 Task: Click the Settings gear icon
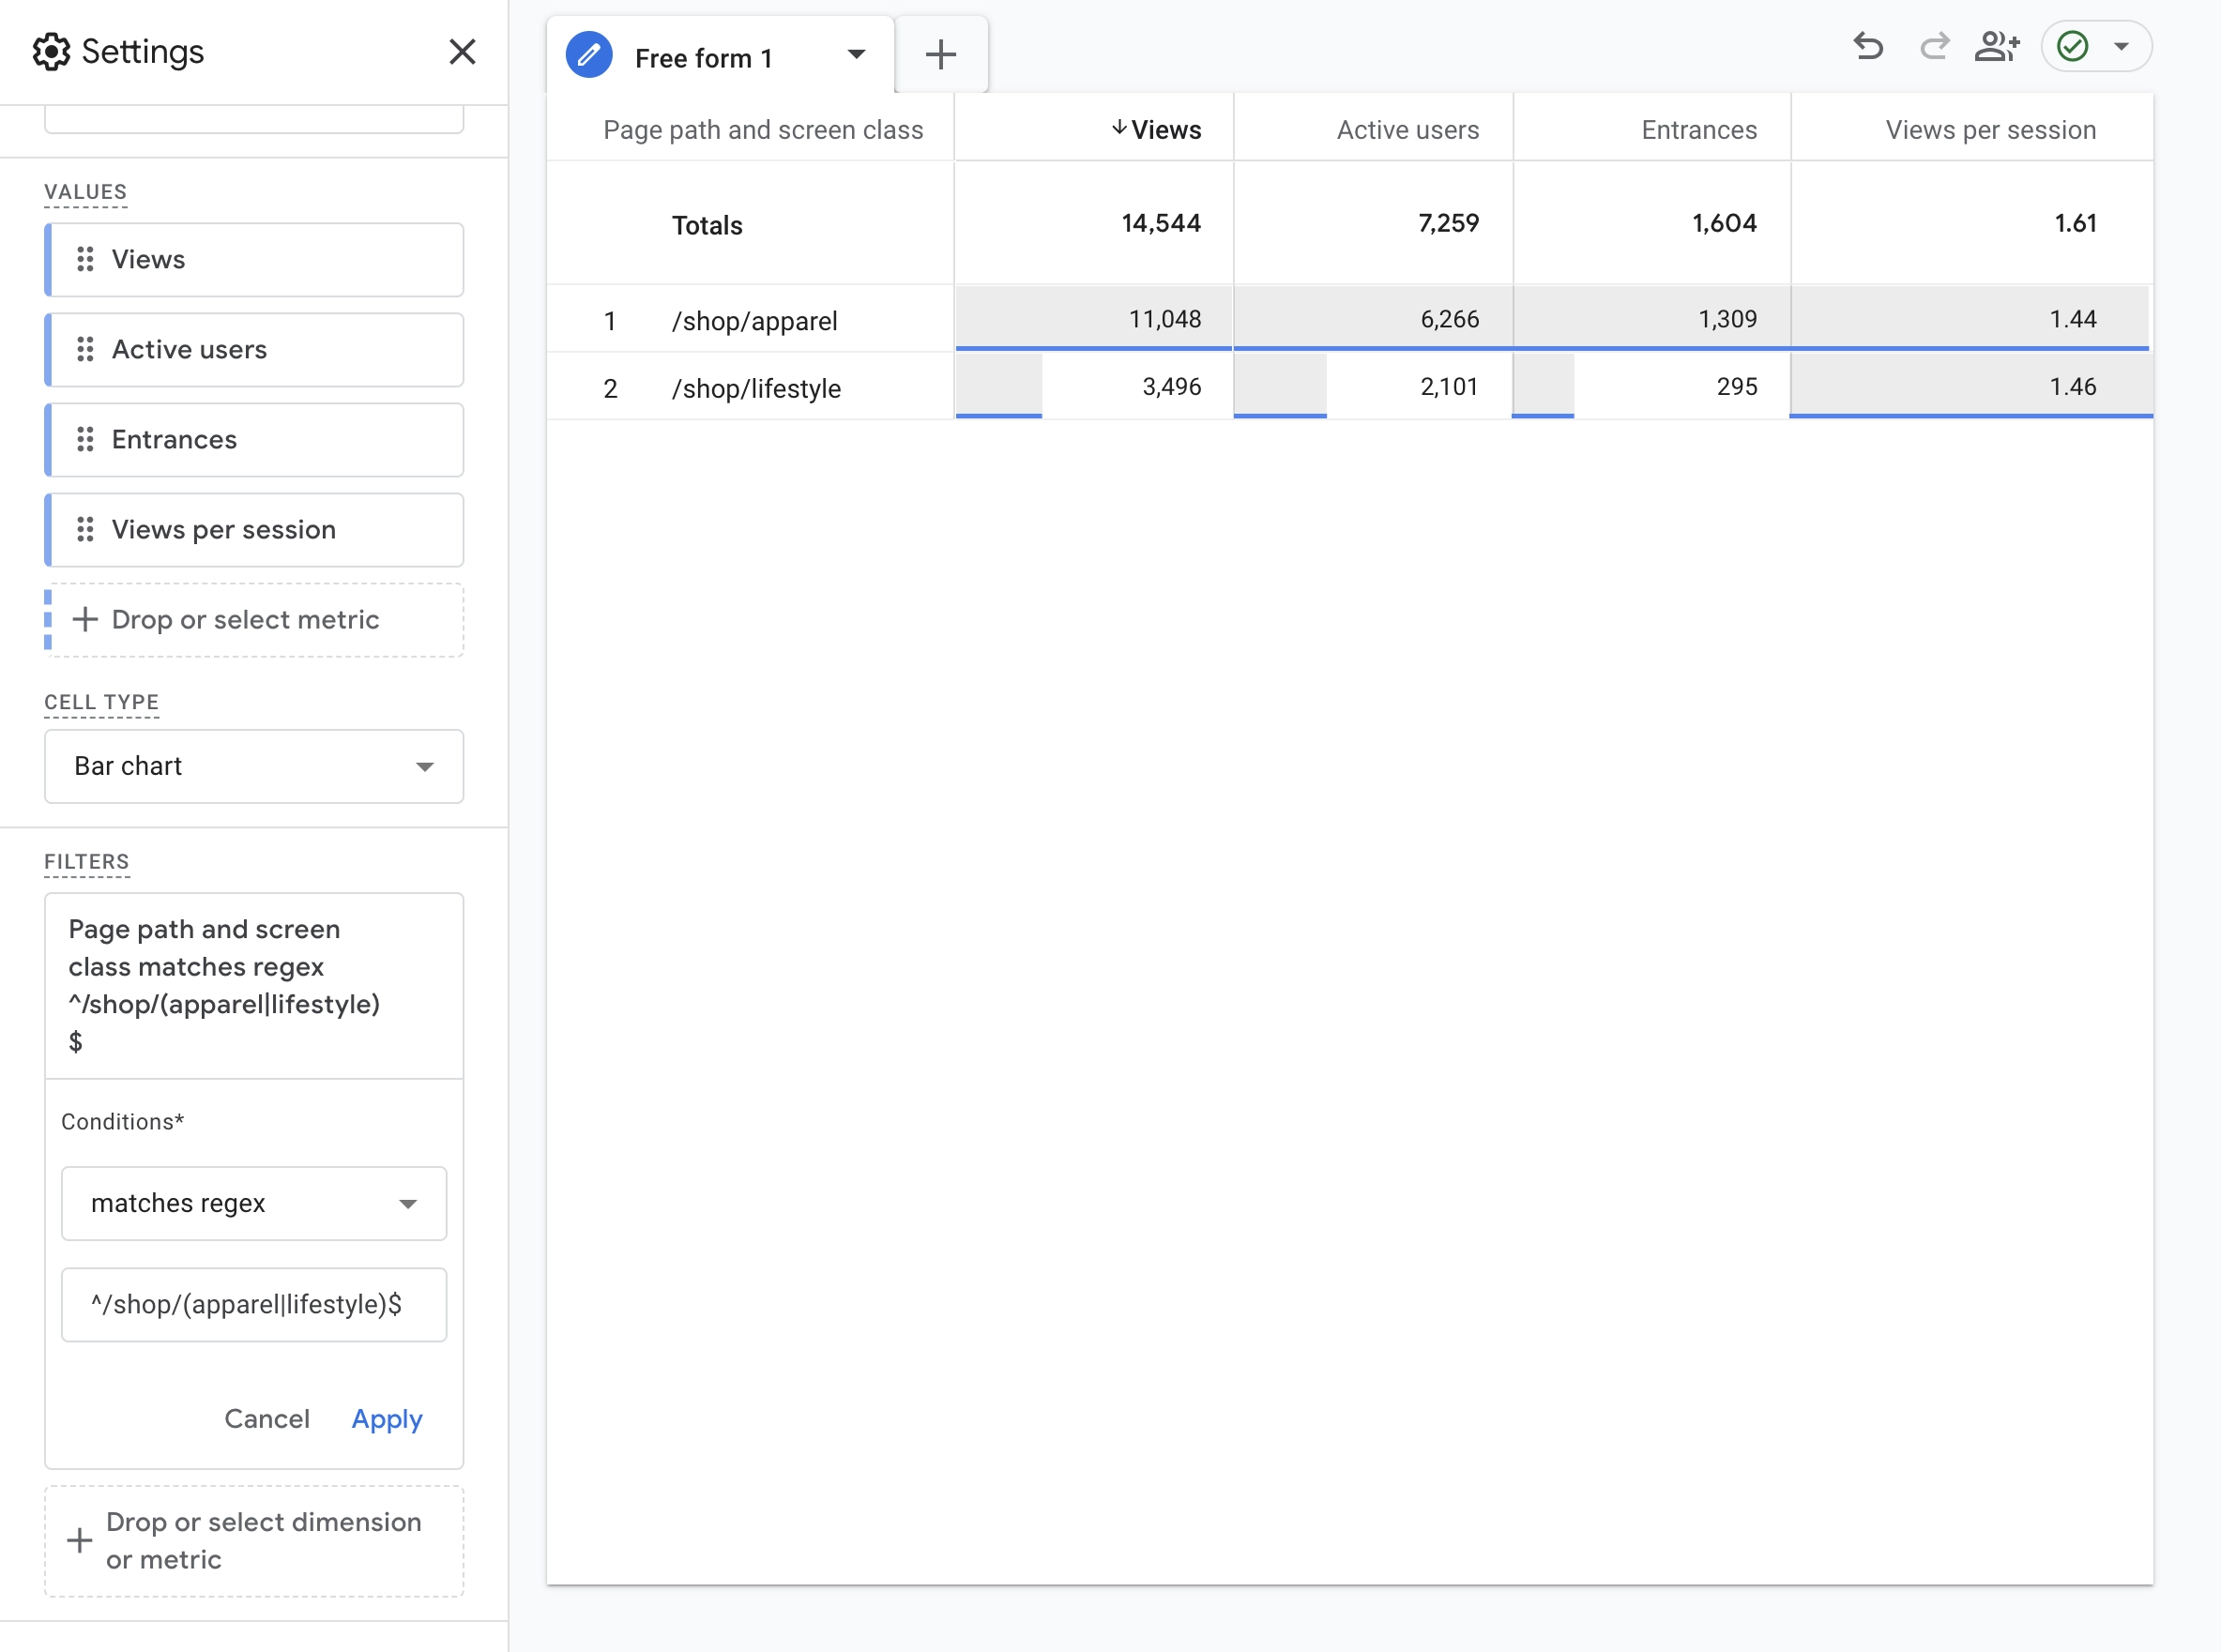tap(51, 52)
